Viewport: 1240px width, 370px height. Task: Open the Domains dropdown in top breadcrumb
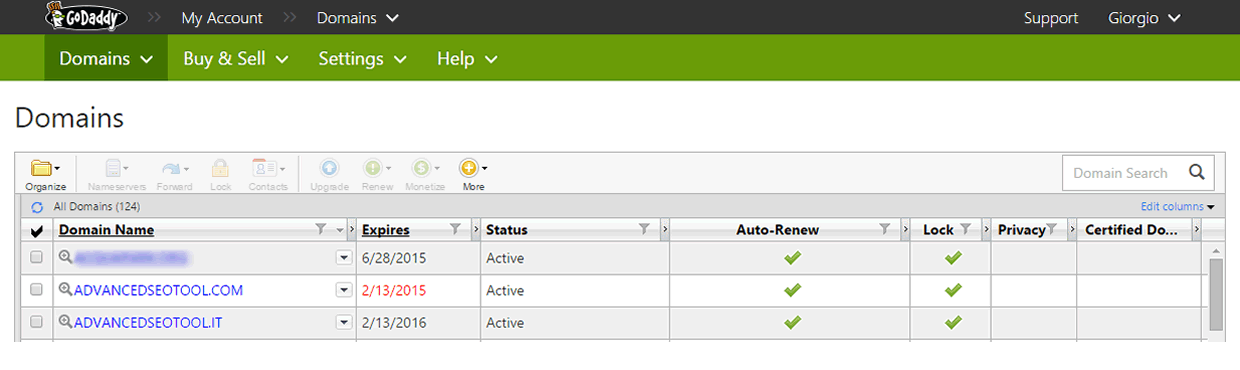(358, 18)
